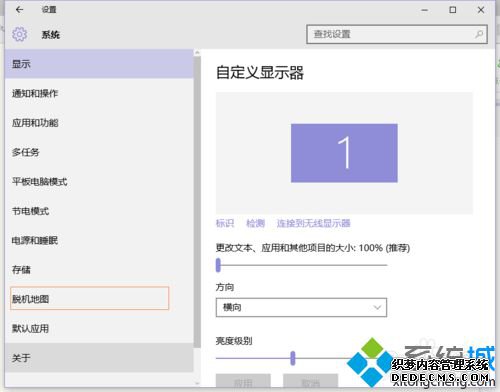Close the settings window
The height and width of the screenshot is (392, 500).
point(481,10)
